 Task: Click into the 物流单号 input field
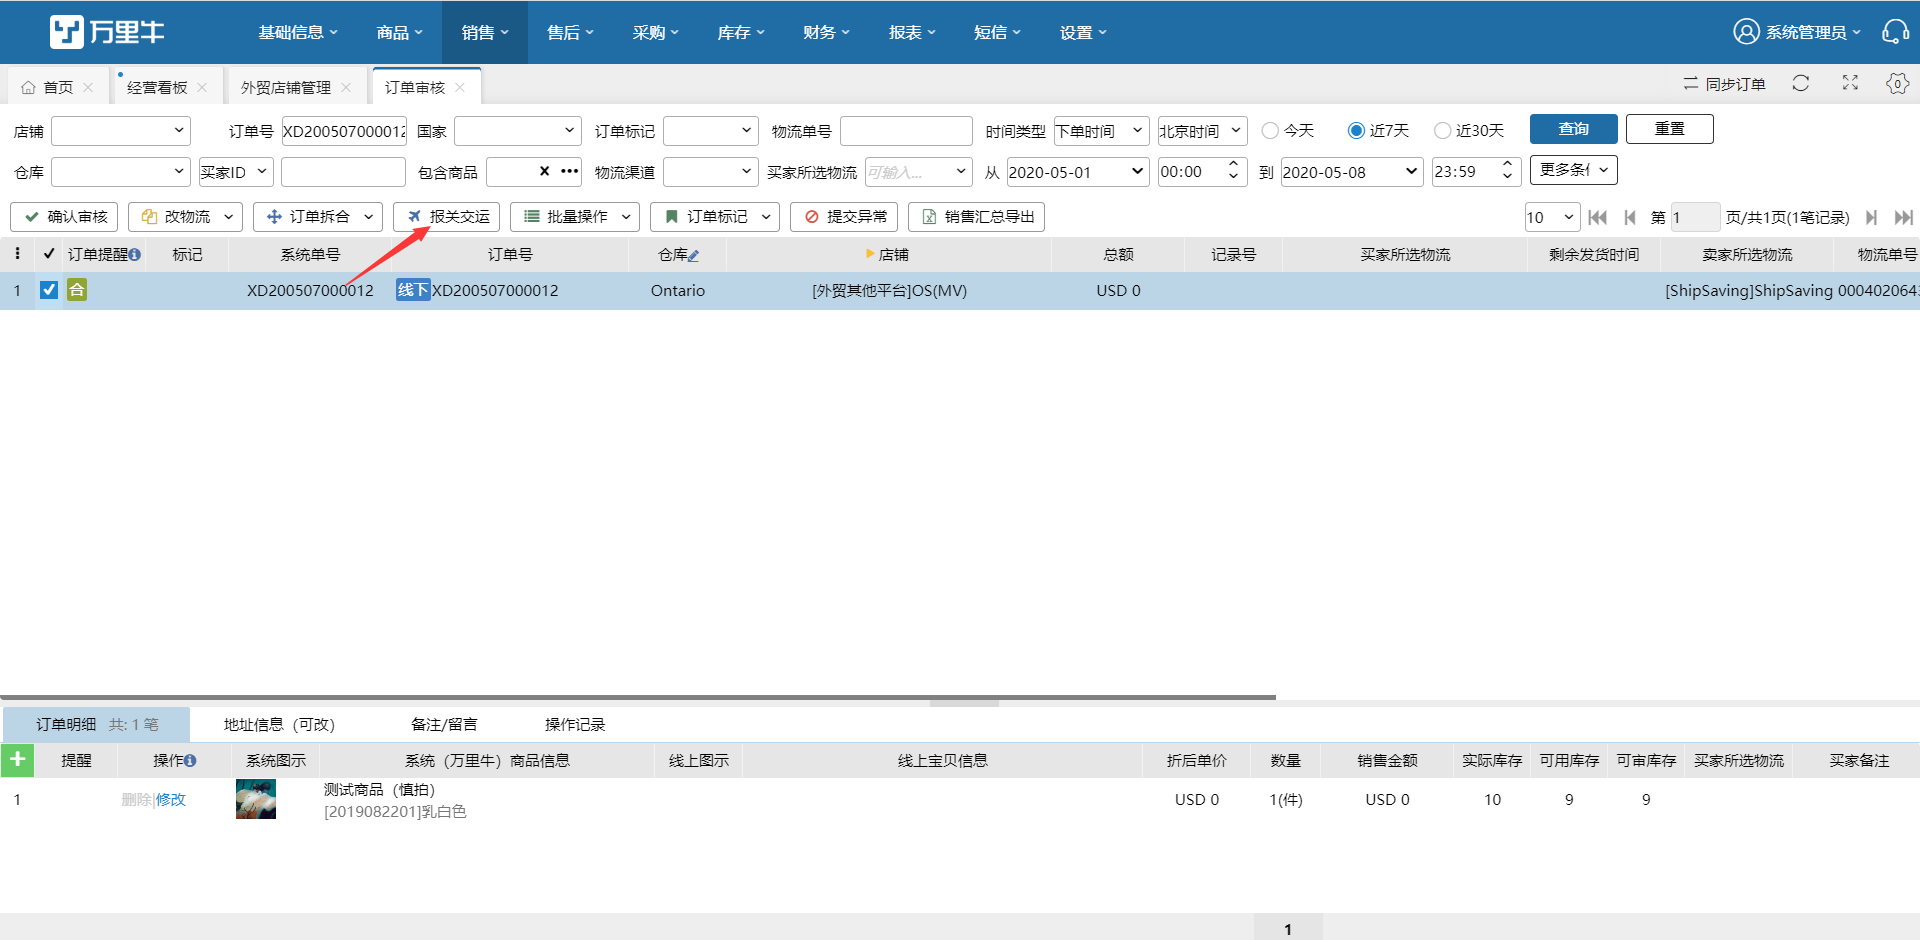[x=906, y=131]
